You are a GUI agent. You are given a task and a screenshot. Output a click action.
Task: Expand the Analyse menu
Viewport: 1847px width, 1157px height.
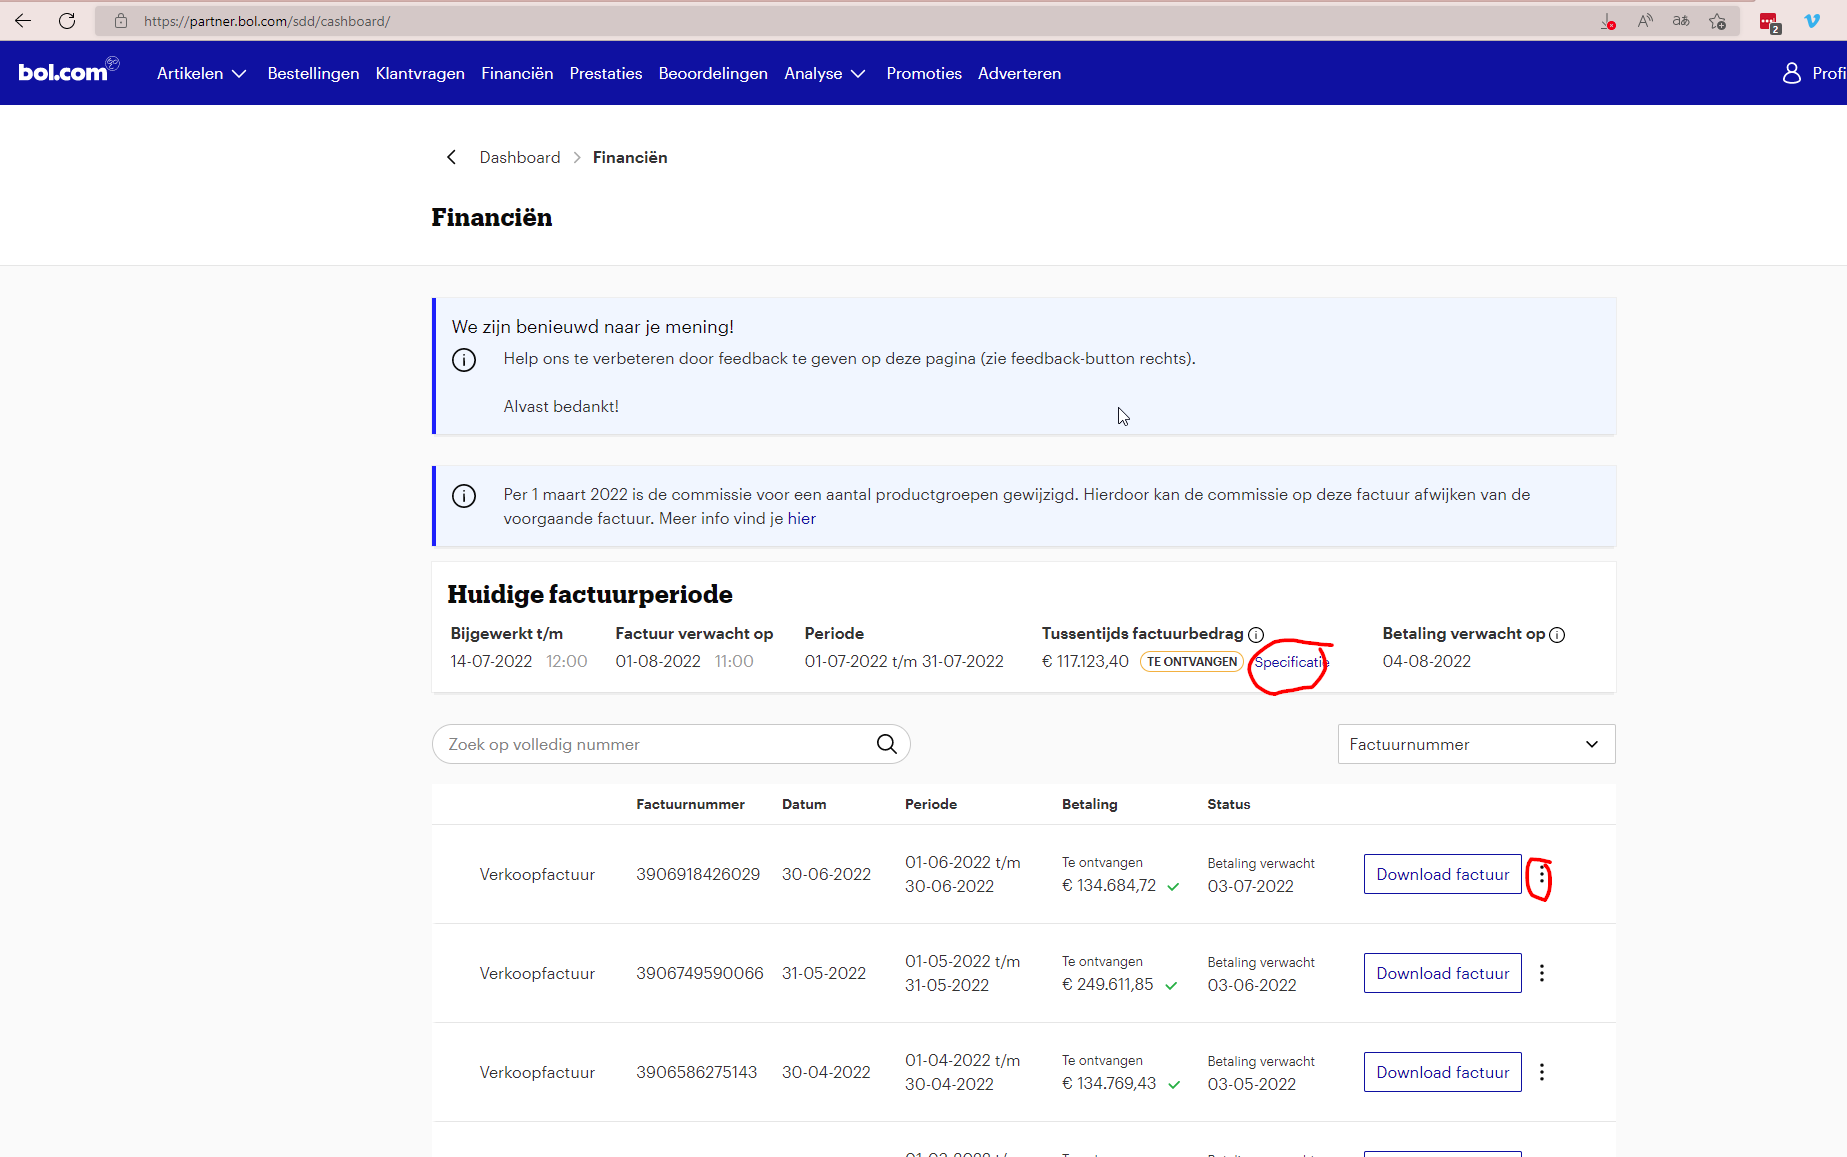(x=824, y=73)
